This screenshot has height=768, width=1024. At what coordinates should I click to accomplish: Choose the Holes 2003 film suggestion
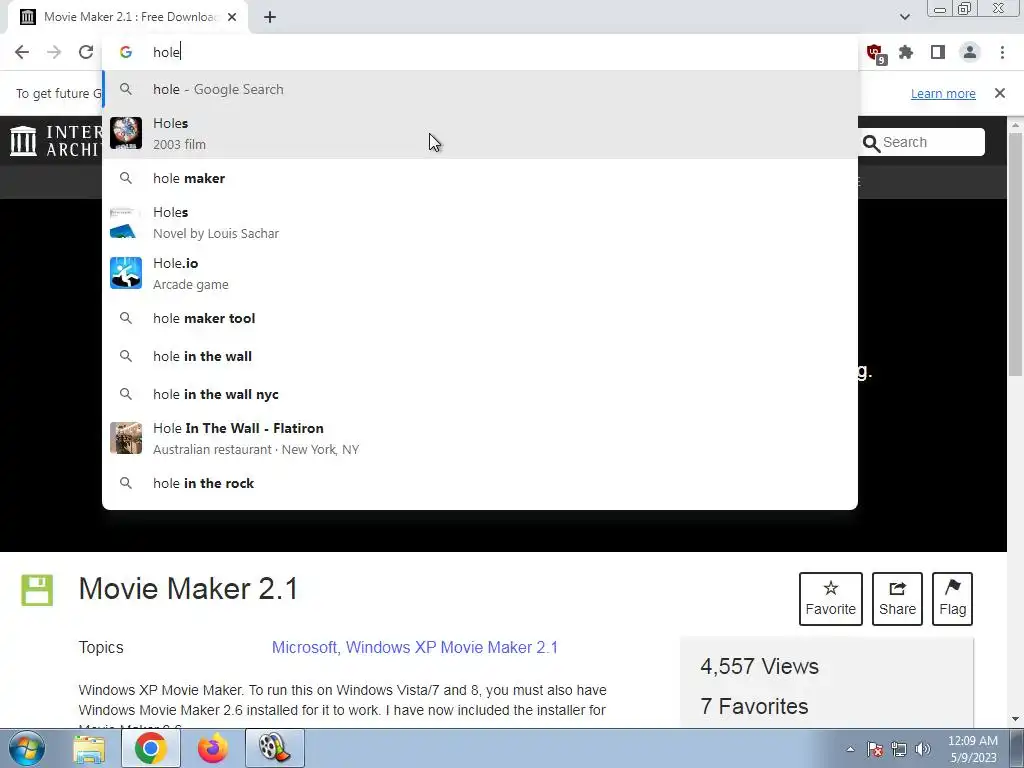(480, 133)
